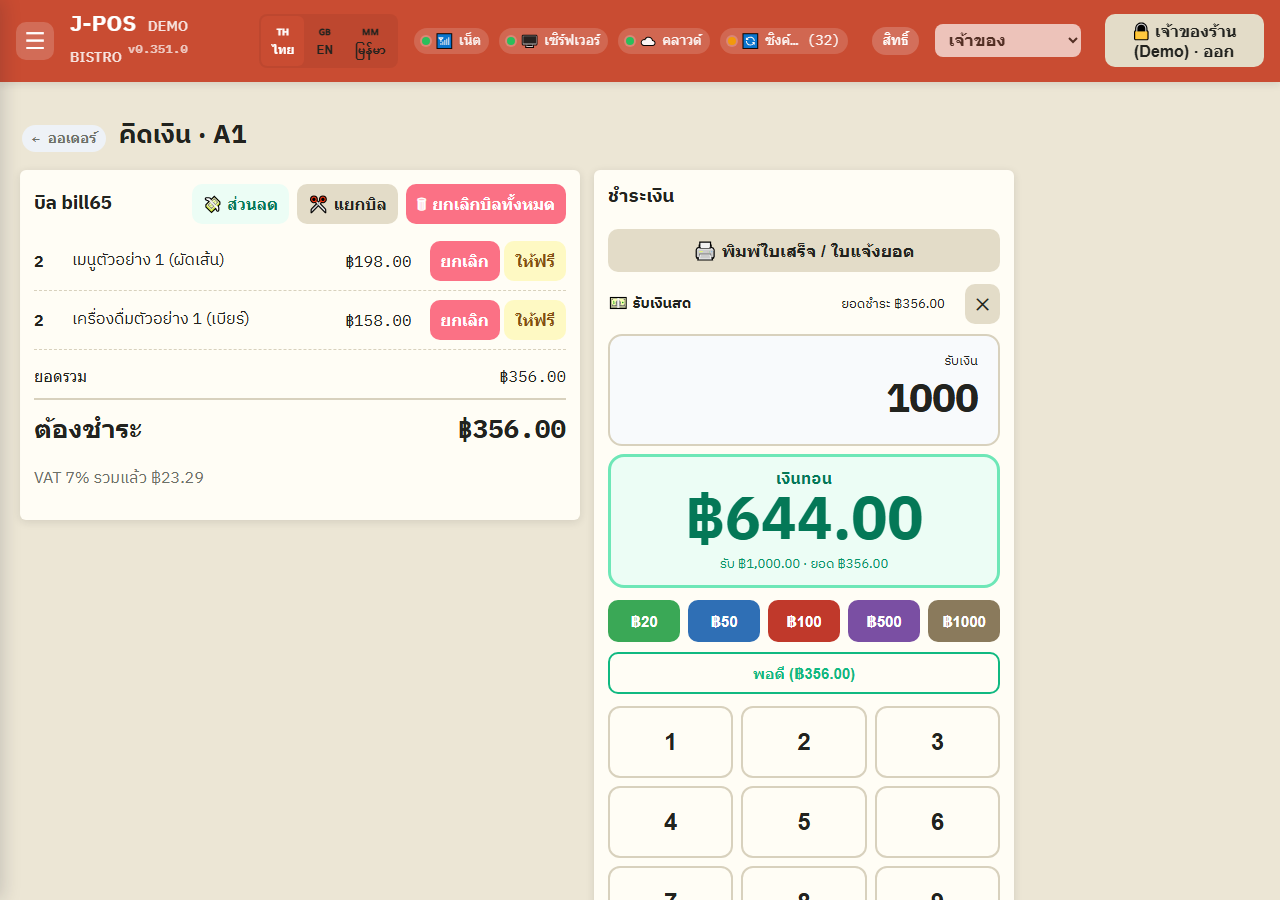Open the เจ้าของ role dropdown

[1008, 41]
